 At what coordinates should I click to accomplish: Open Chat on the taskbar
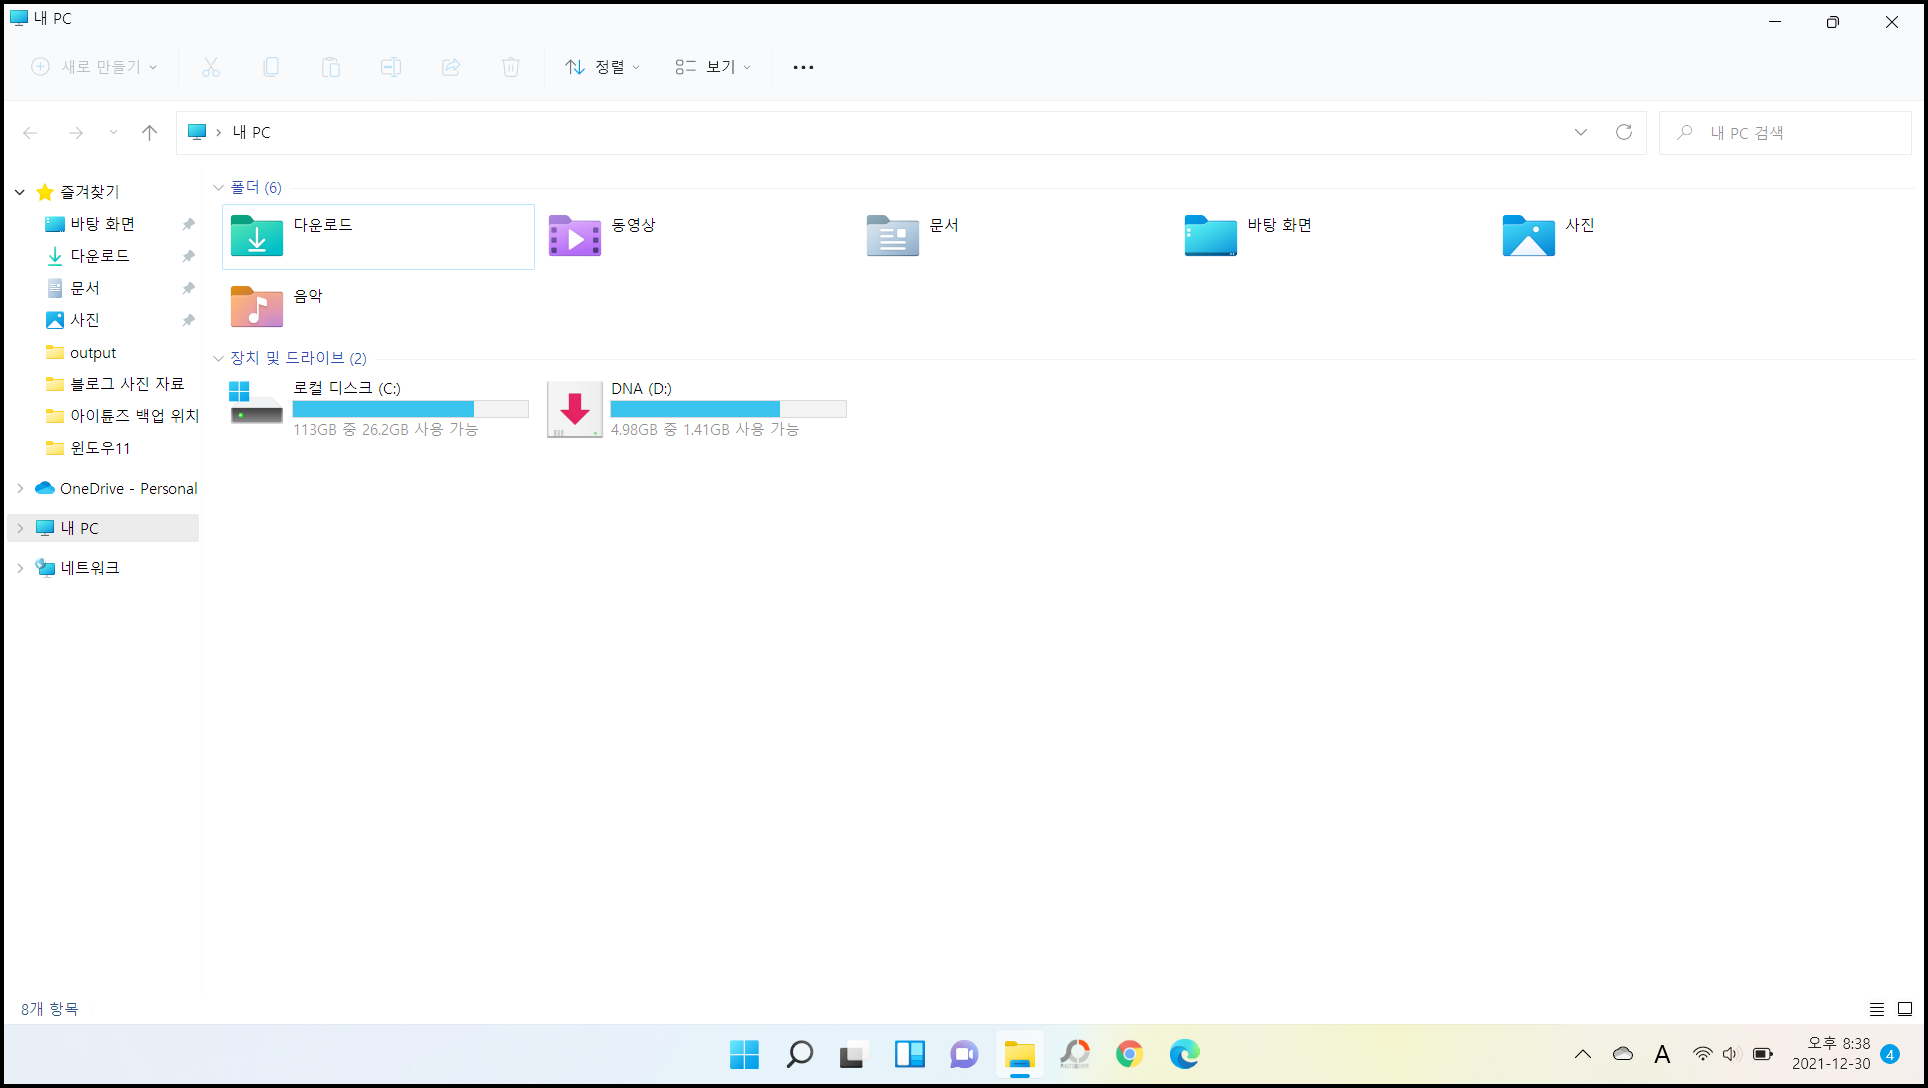coord(964,1054)
